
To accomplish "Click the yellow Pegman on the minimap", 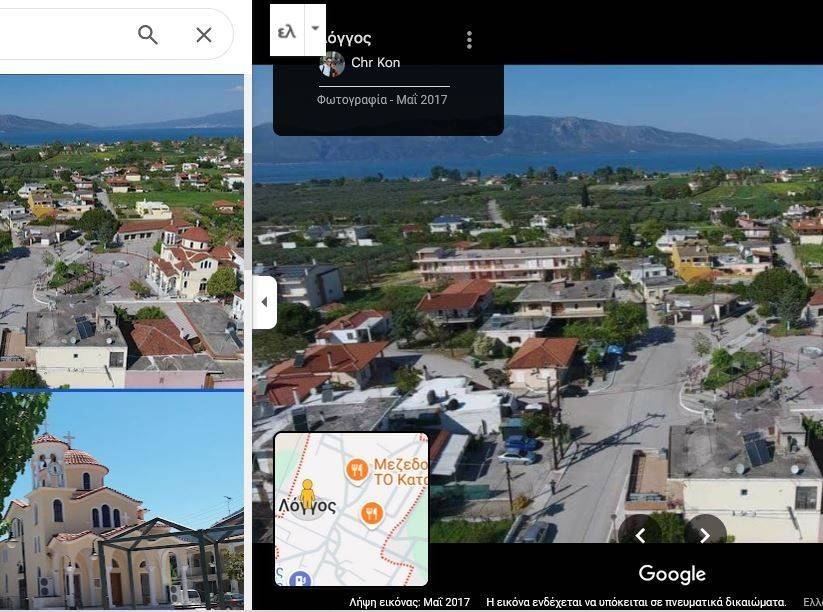I will tap(307, 492).
